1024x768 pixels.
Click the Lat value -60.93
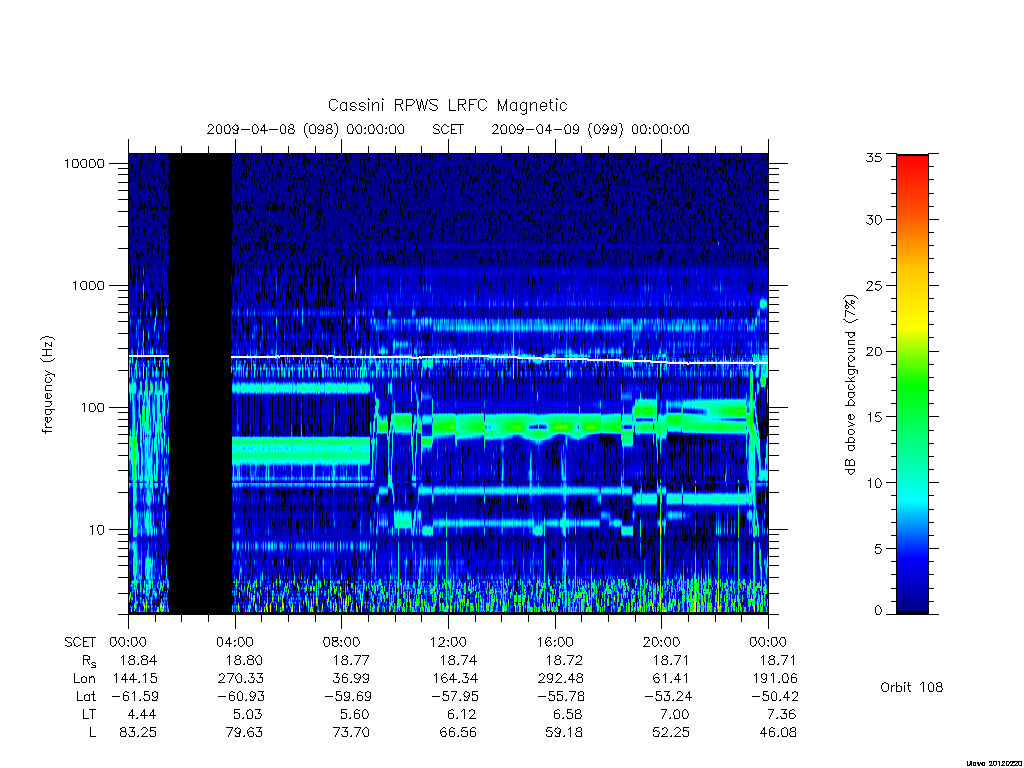[x=240, y=696]
